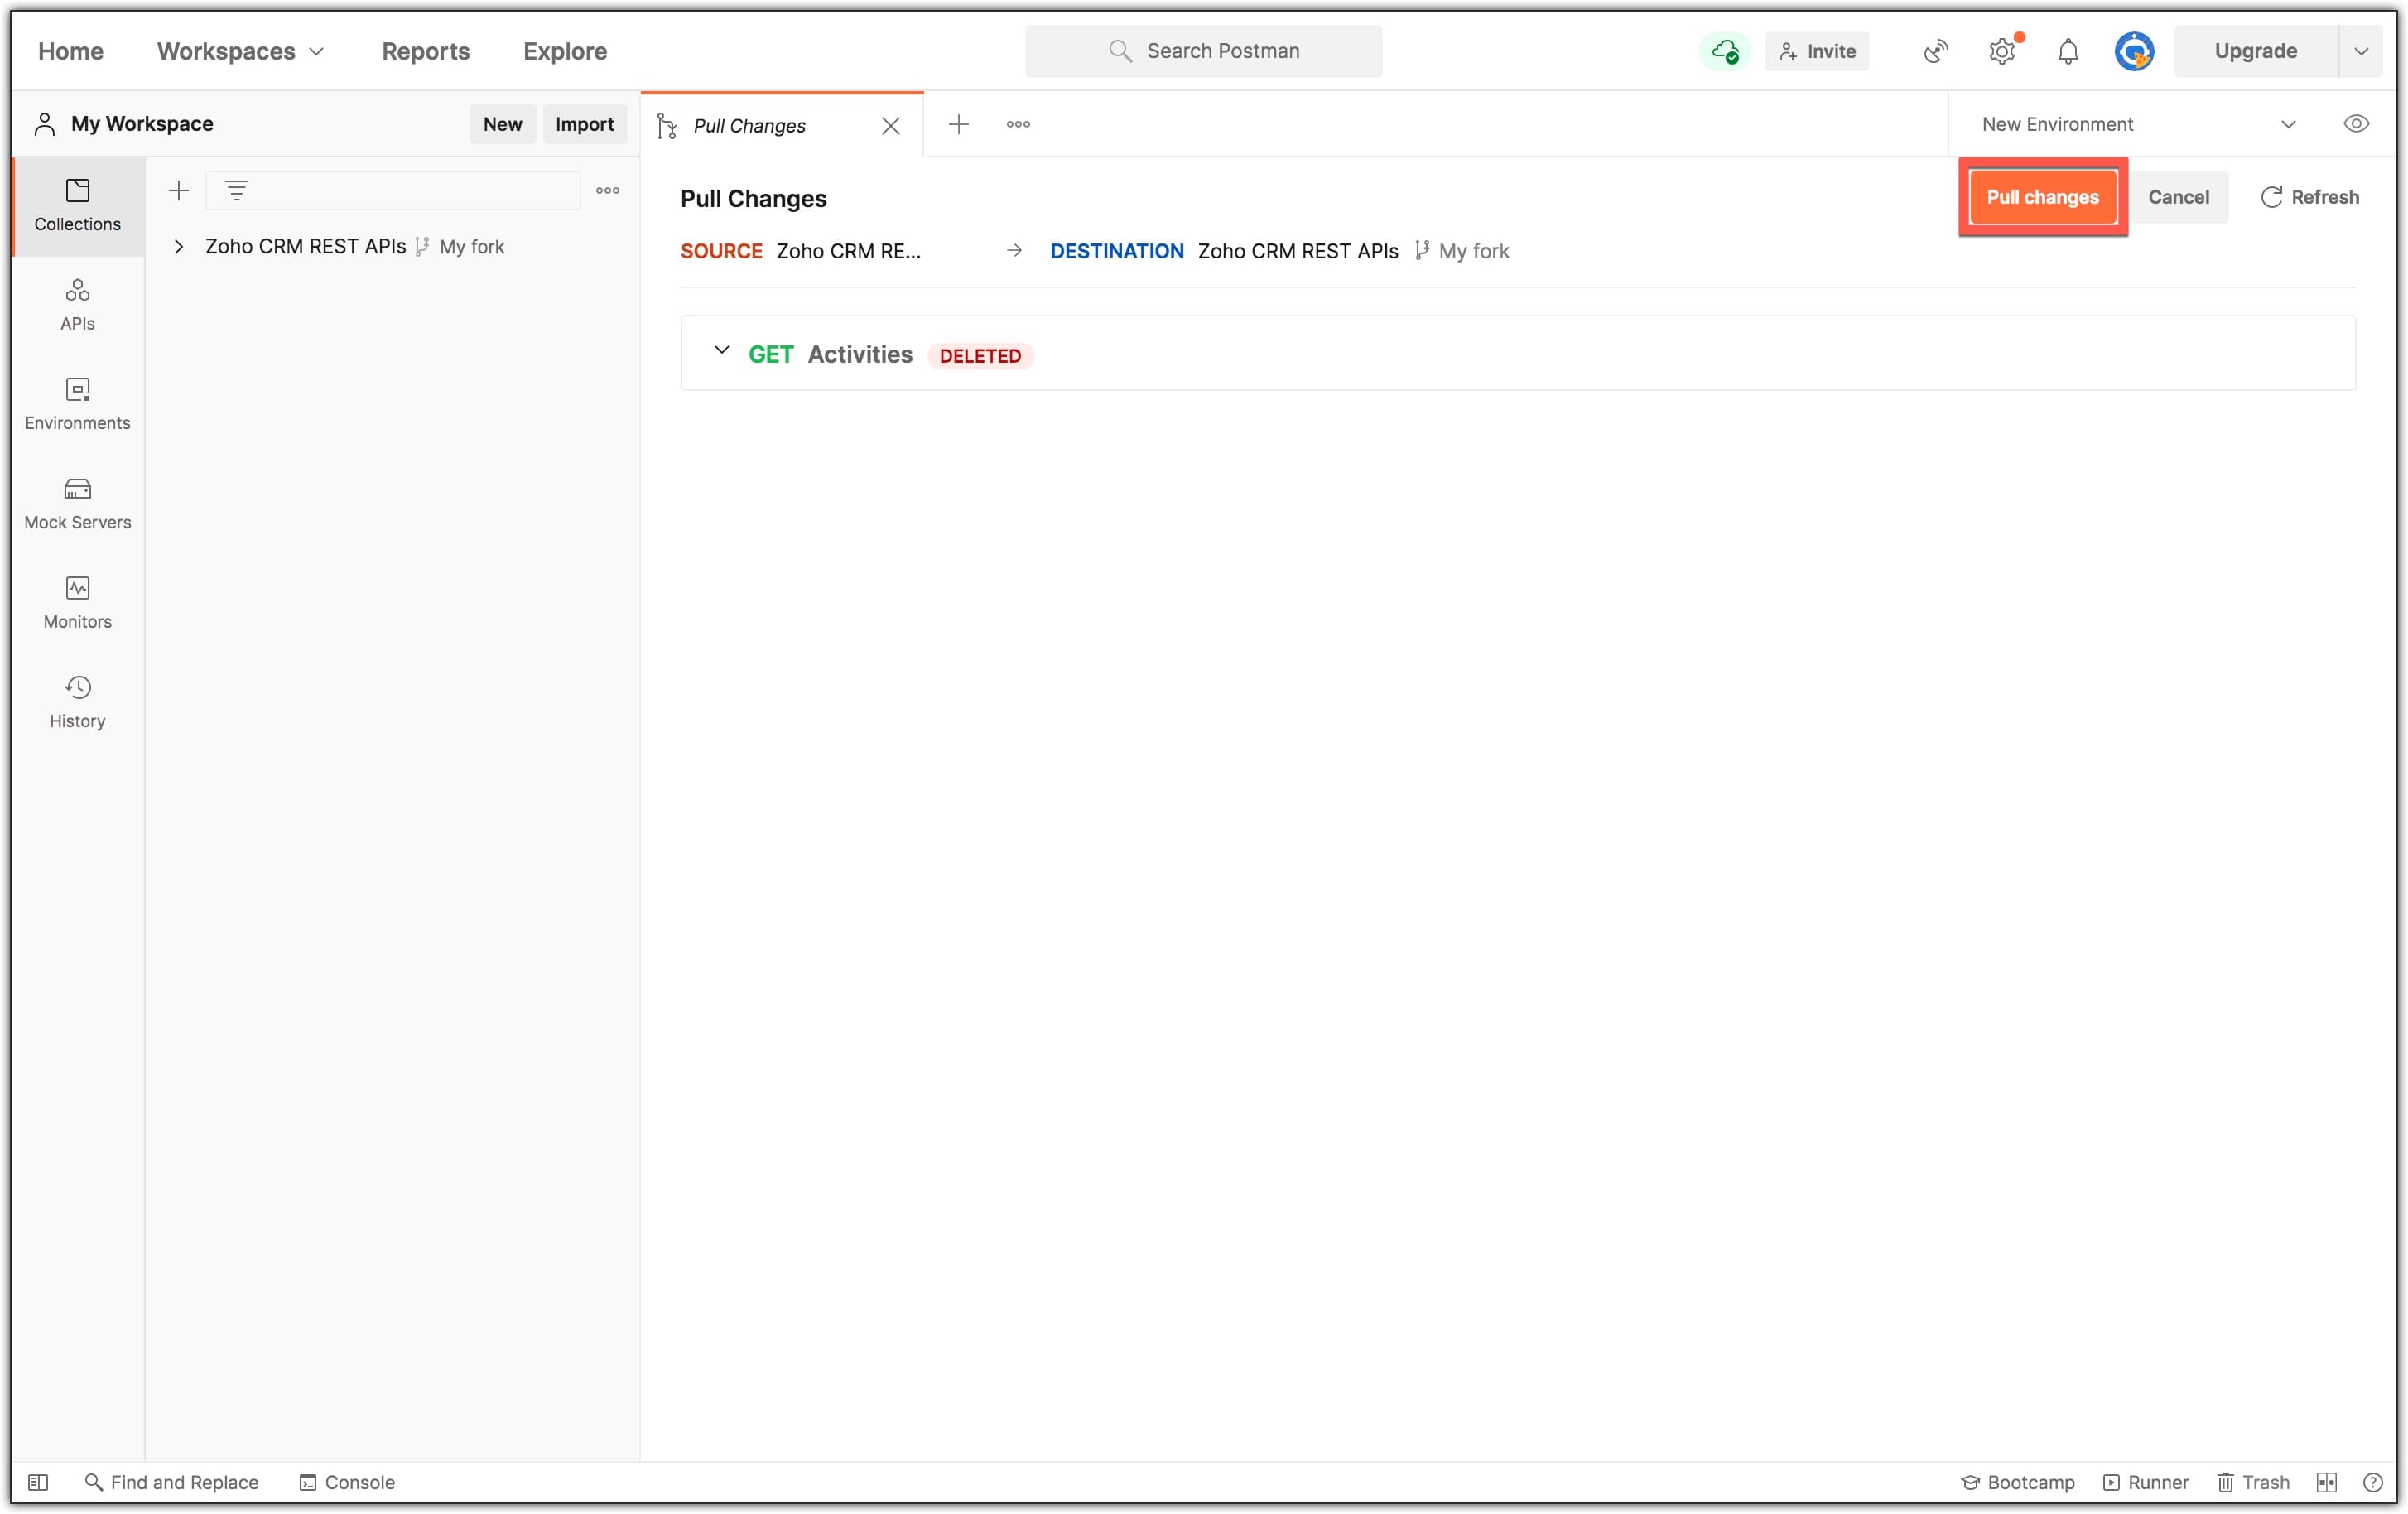Open tab options ellipsis menu

pos(1018,124)
